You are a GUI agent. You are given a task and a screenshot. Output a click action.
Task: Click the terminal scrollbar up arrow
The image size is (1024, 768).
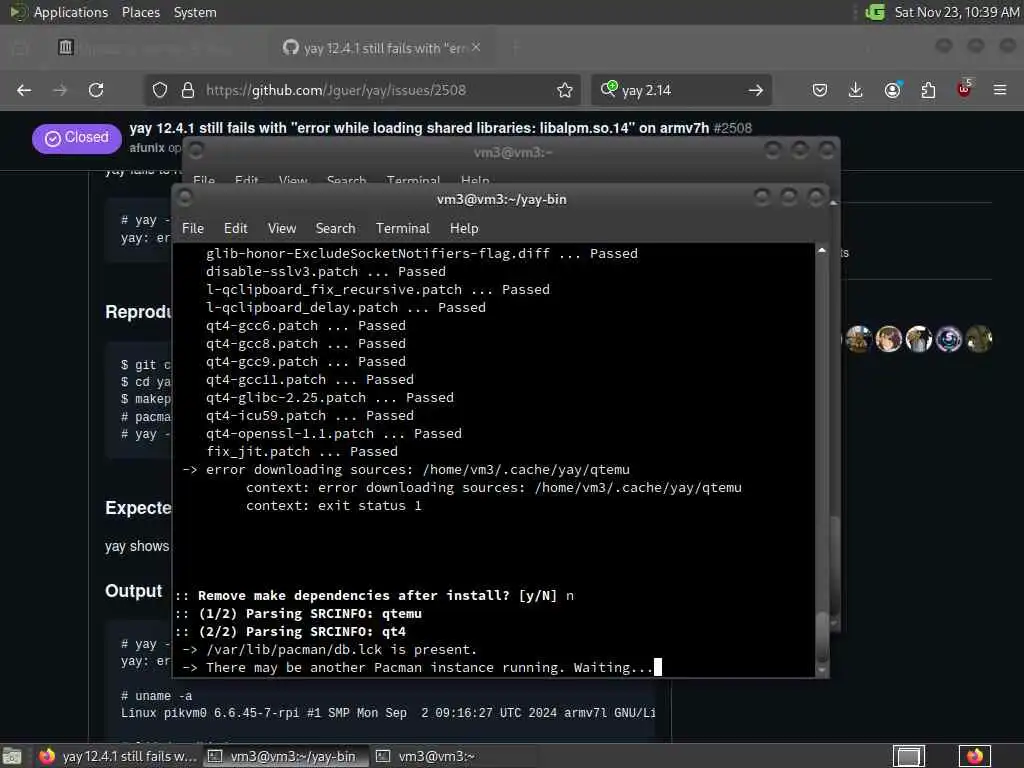tap(822, 250)
